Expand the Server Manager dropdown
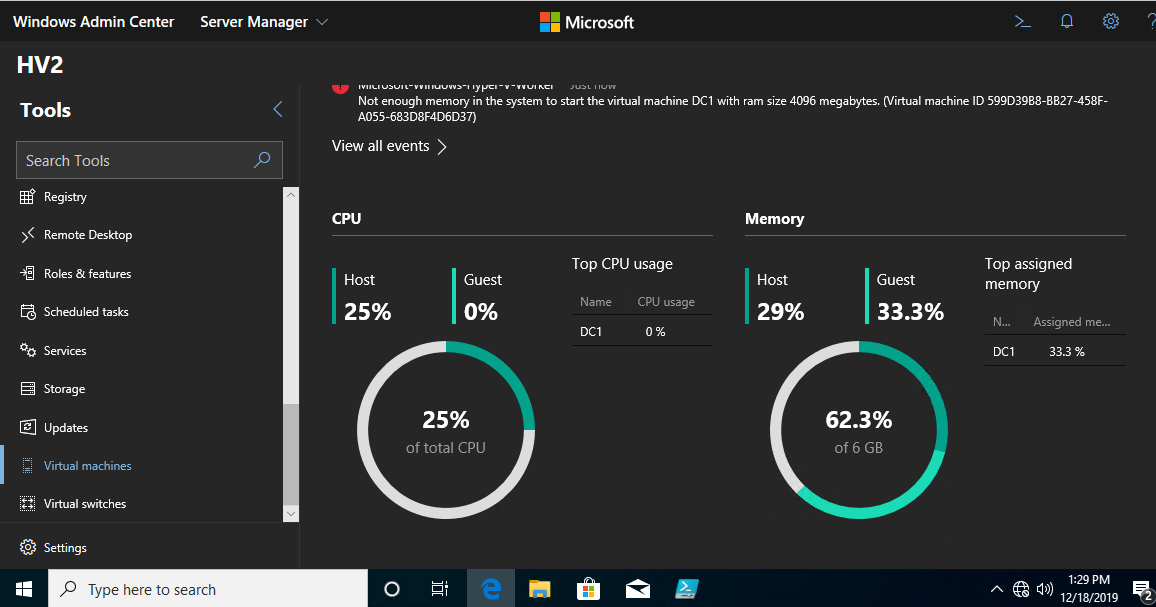Screen dimensions: 1156x607 click(264, 22)
